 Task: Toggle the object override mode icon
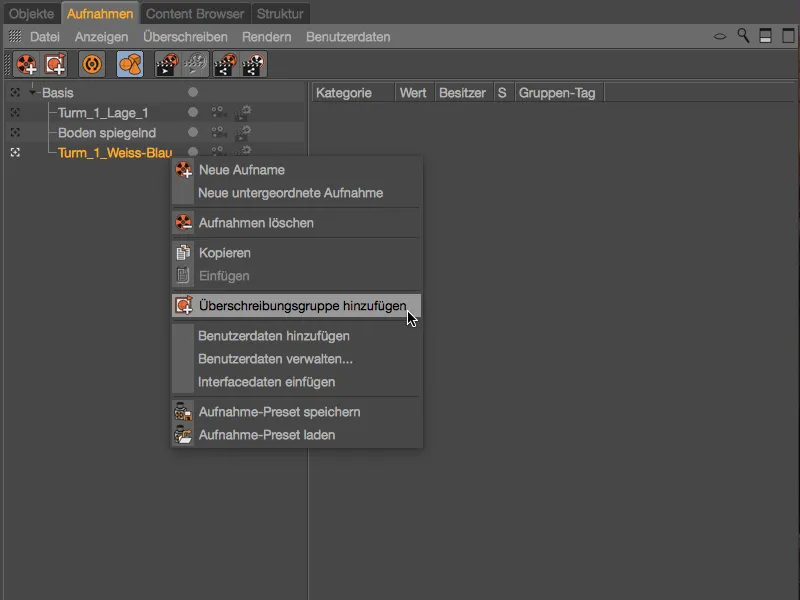click(130, 64)
